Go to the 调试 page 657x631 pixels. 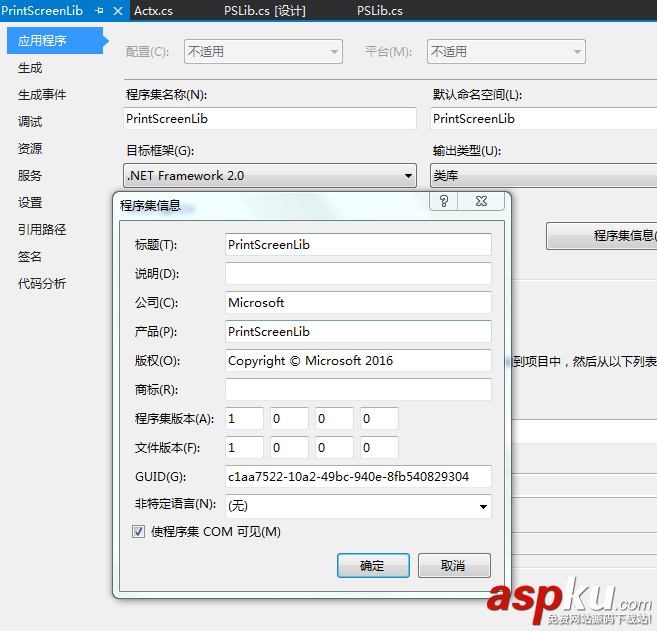[30, 122]
